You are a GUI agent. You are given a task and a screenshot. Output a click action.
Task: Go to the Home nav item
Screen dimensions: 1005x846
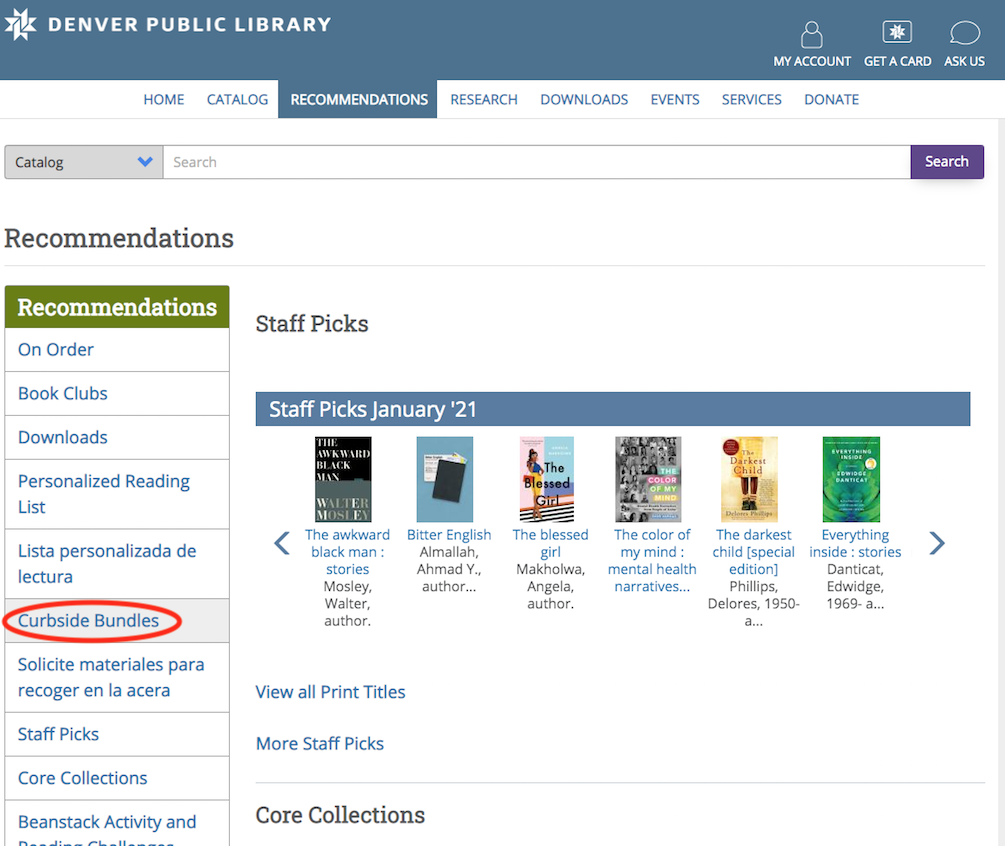(x=163, y=99)
